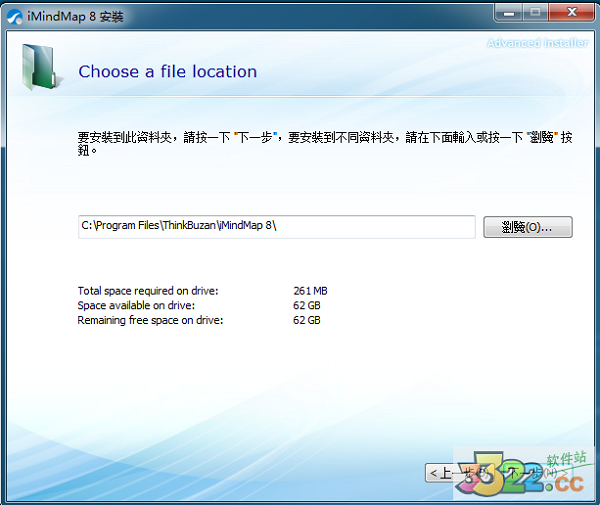This screenshot has width=600, height=505.
Task: Click 'Total space required on drive:' label
Action: pyautogui.click(x=148, y=291)
